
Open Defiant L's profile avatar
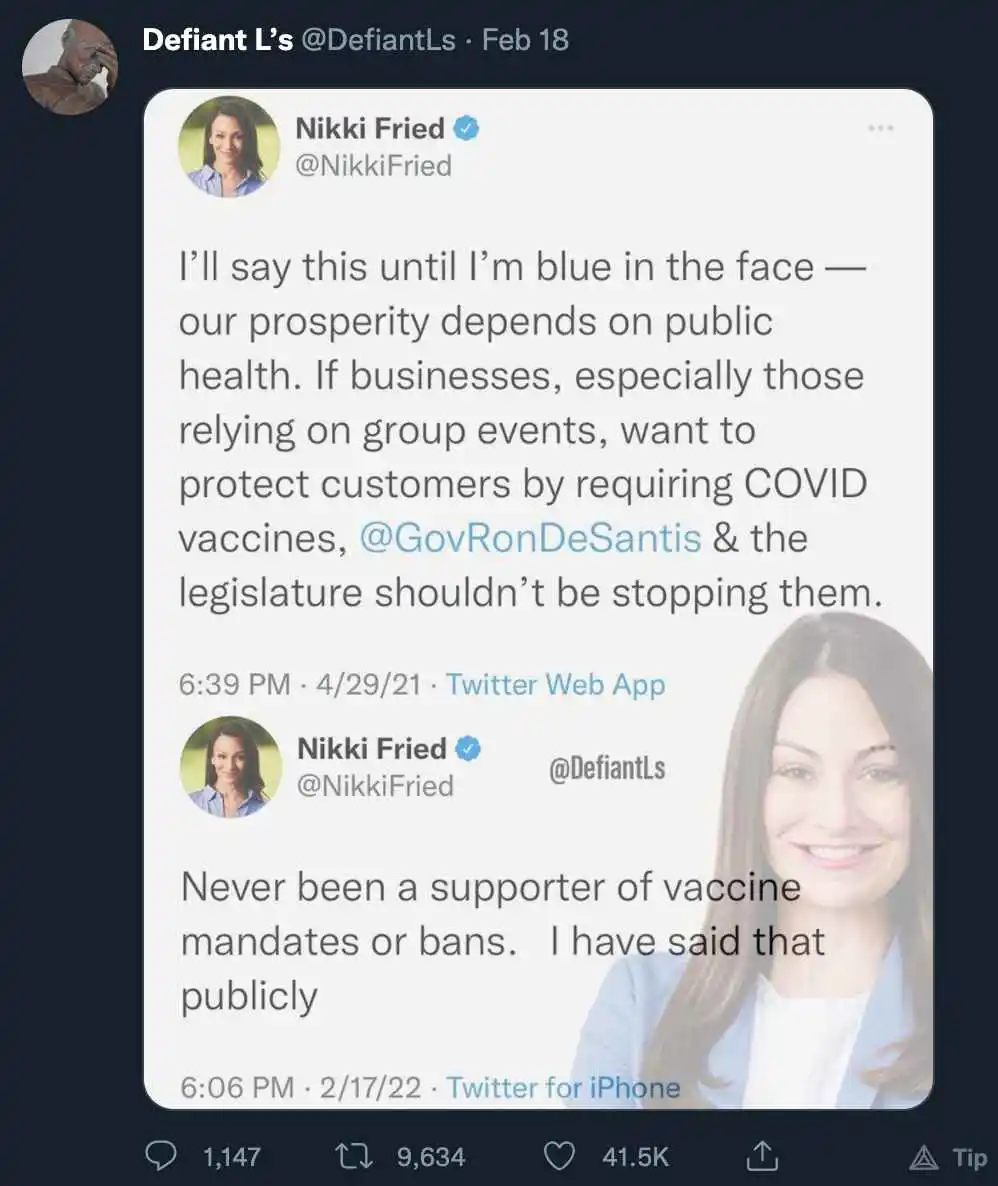tap(70, 67)
